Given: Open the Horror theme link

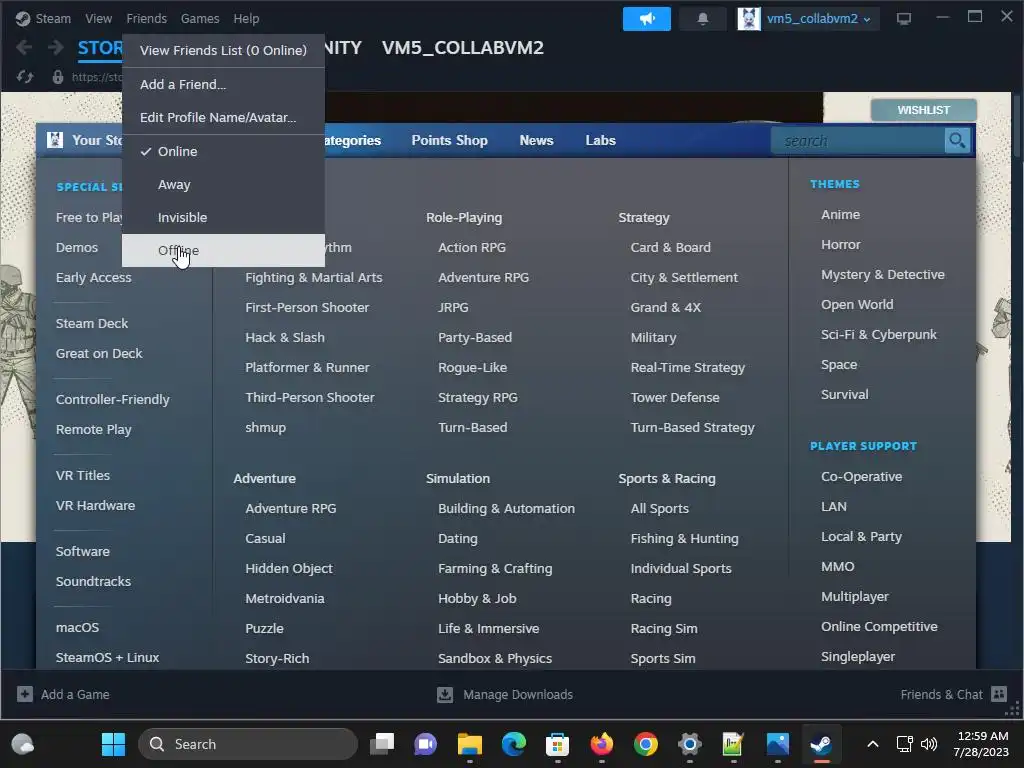Looking at the screenshot, I should click(x=840, y=244).
